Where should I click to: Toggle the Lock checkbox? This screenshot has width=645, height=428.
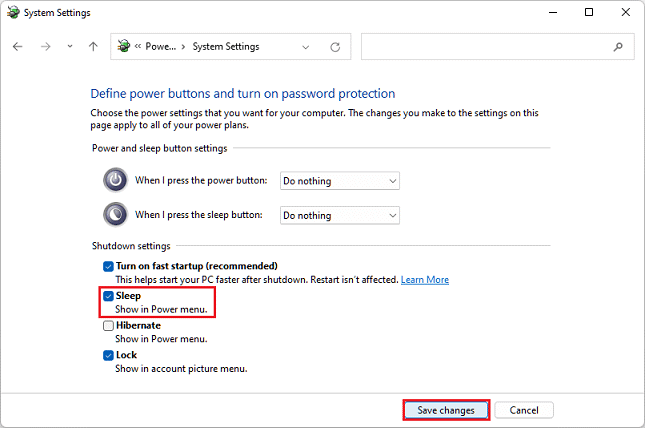click(x=108, y=355)
